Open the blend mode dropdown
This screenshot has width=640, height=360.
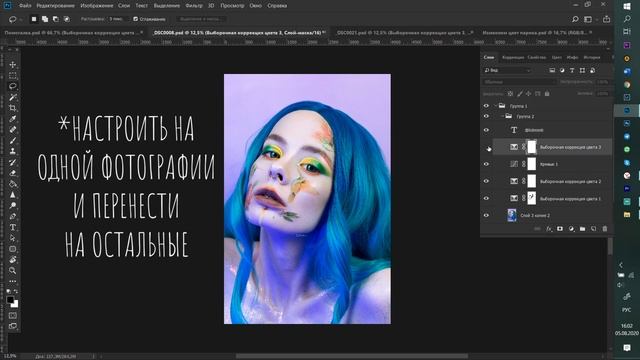519,82
